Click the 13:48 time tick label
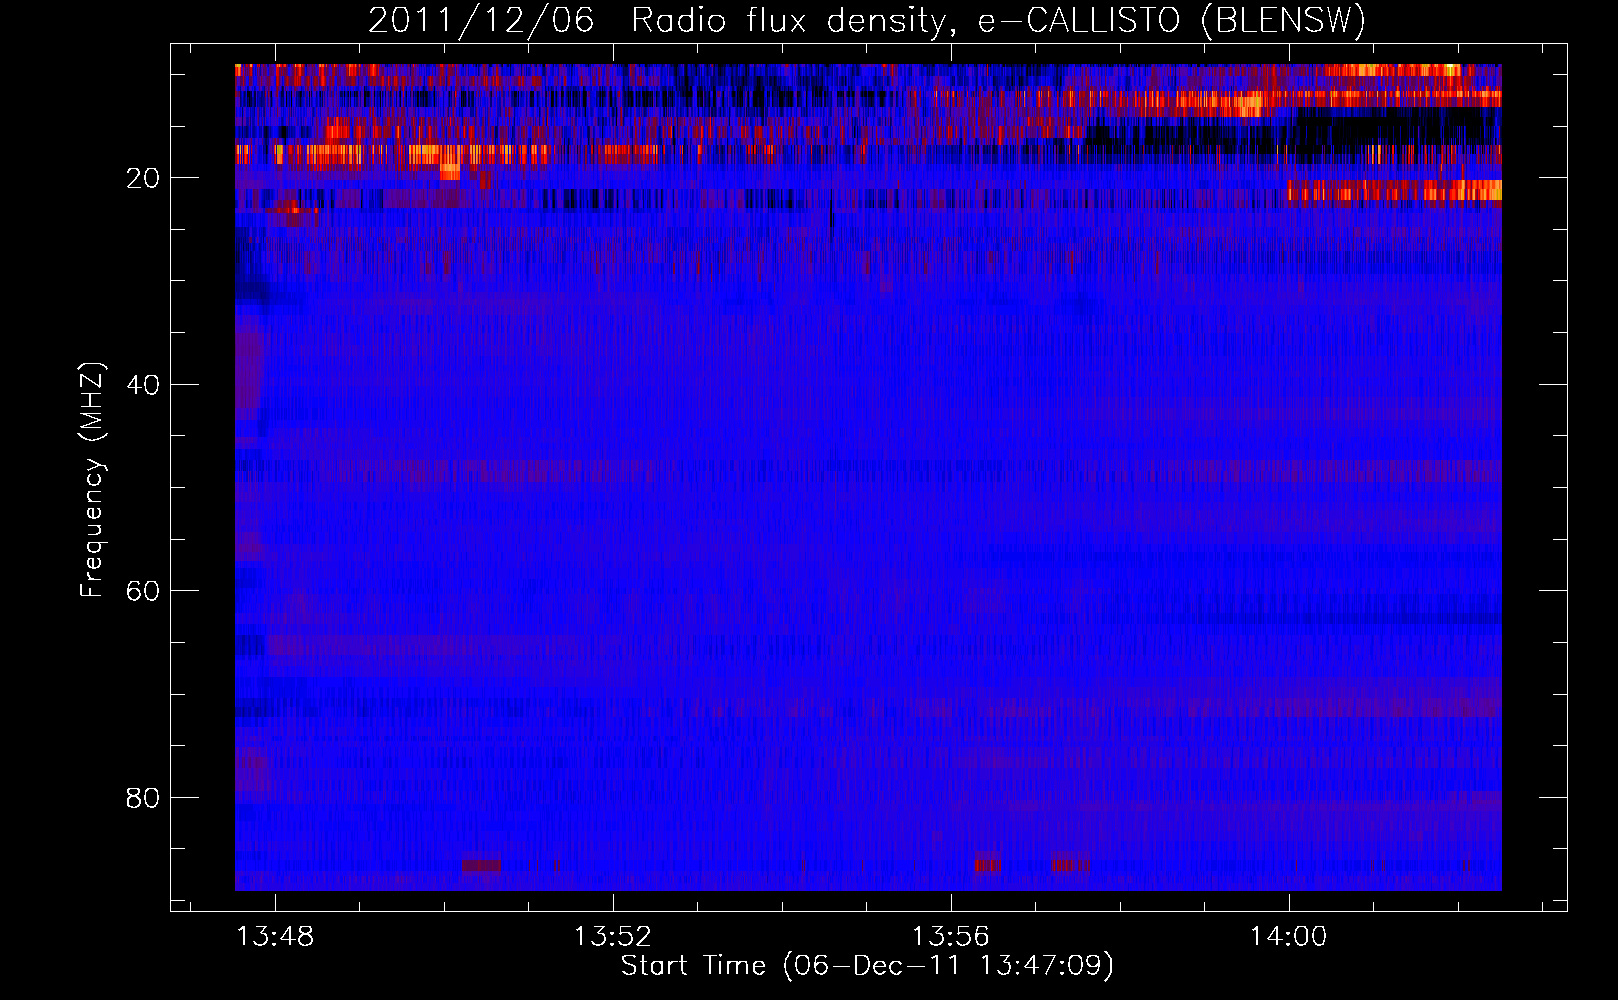This screenshot has width=1618, height=1000. click(x=275, y=937)
